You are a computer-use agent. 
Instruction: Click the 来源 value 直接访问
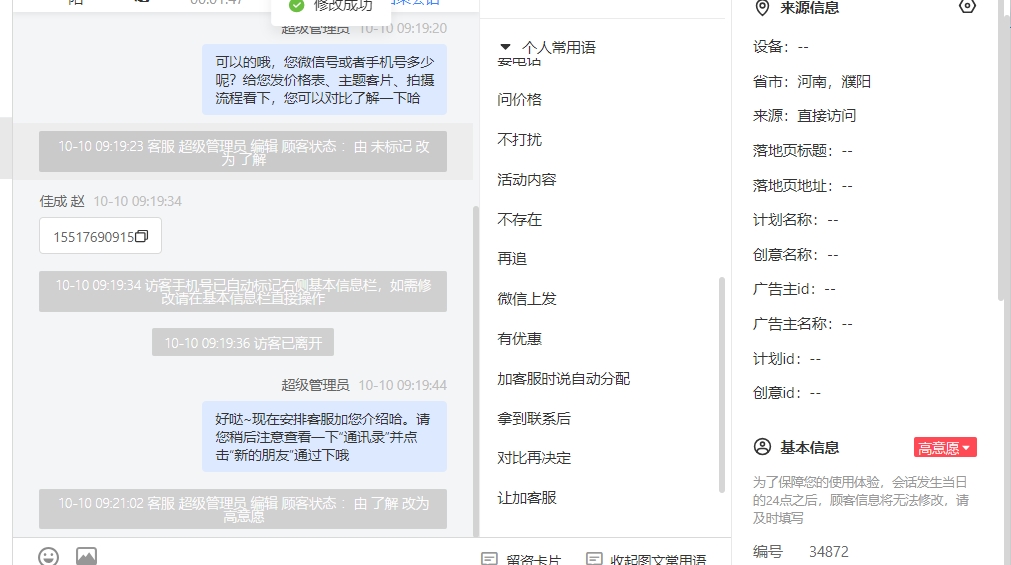click(827, 116)
